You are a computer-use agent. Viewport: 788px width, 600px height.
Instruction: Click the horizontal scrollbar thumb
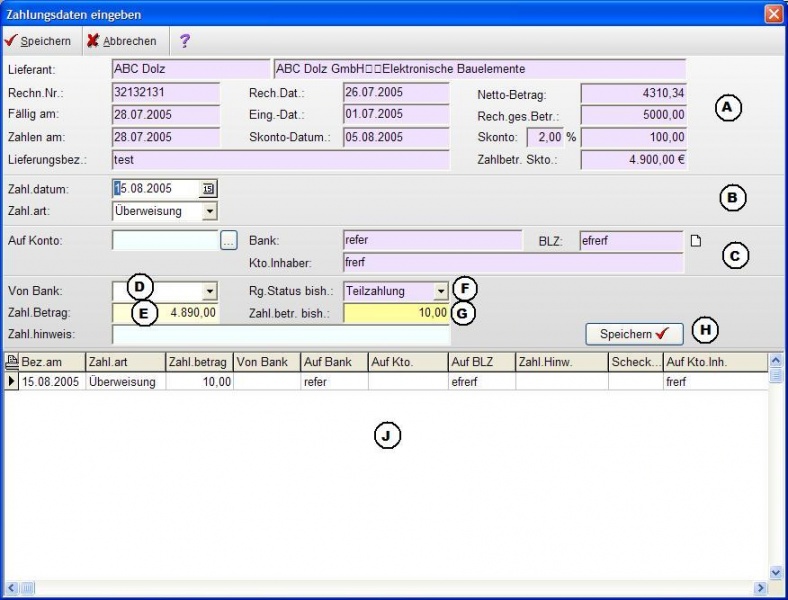pyautogui.click(x=27, y=587)
